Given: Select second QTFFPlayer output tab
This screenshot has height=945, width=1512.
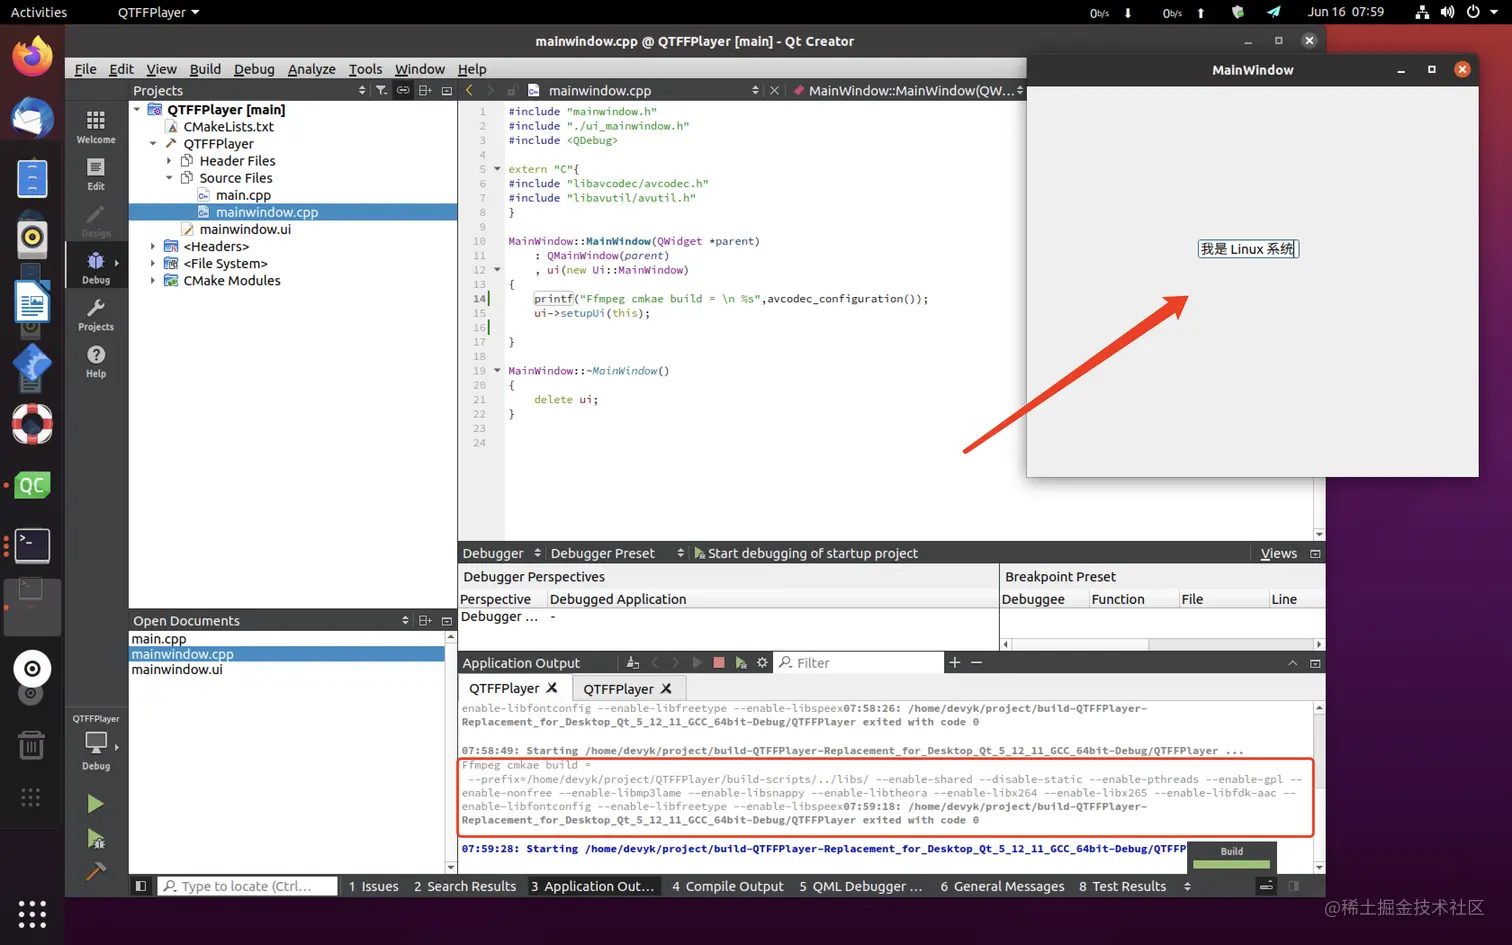Looking at the screenshot, I should (x=627, y=688).
